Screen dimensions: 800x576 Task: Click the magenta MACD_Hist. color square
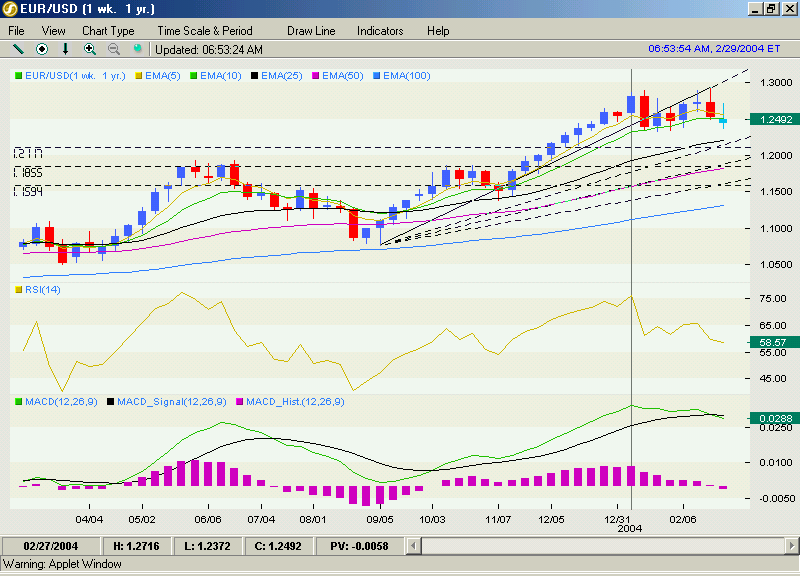pos(240,402)
